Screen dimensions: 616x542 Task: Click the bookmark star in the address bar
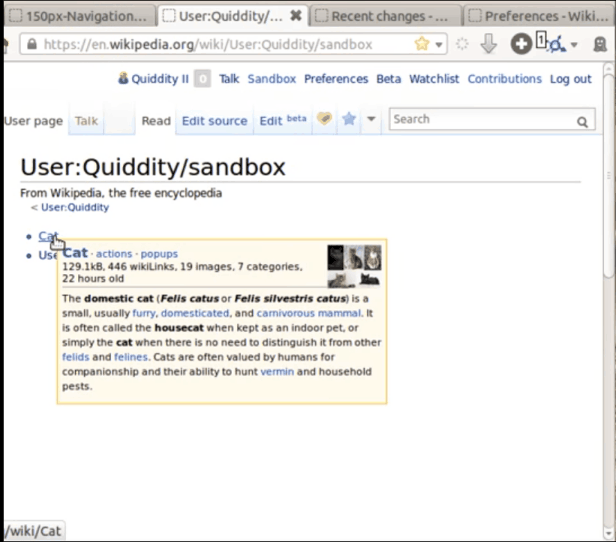(422, 44)
